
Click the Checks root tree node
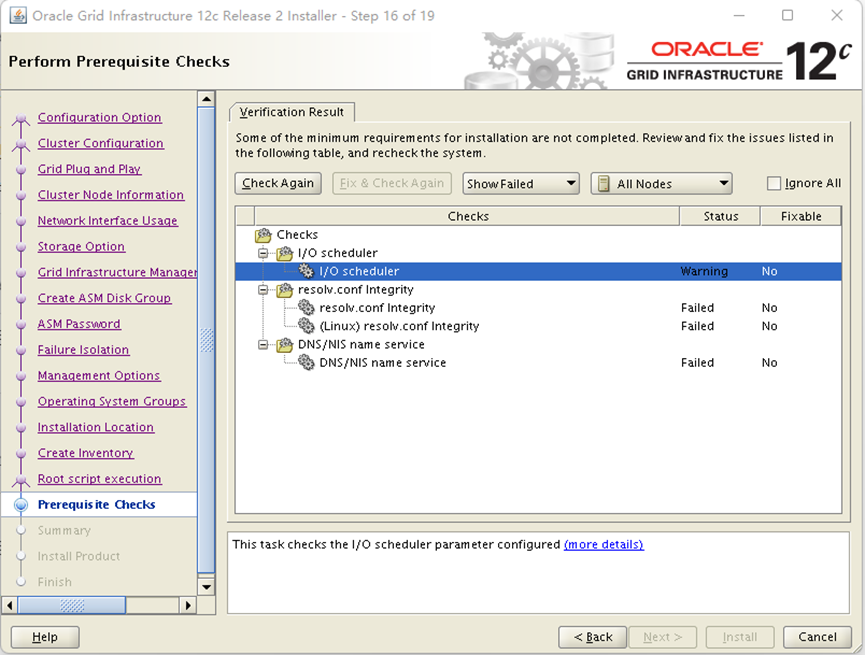click(x=297, y=235)
